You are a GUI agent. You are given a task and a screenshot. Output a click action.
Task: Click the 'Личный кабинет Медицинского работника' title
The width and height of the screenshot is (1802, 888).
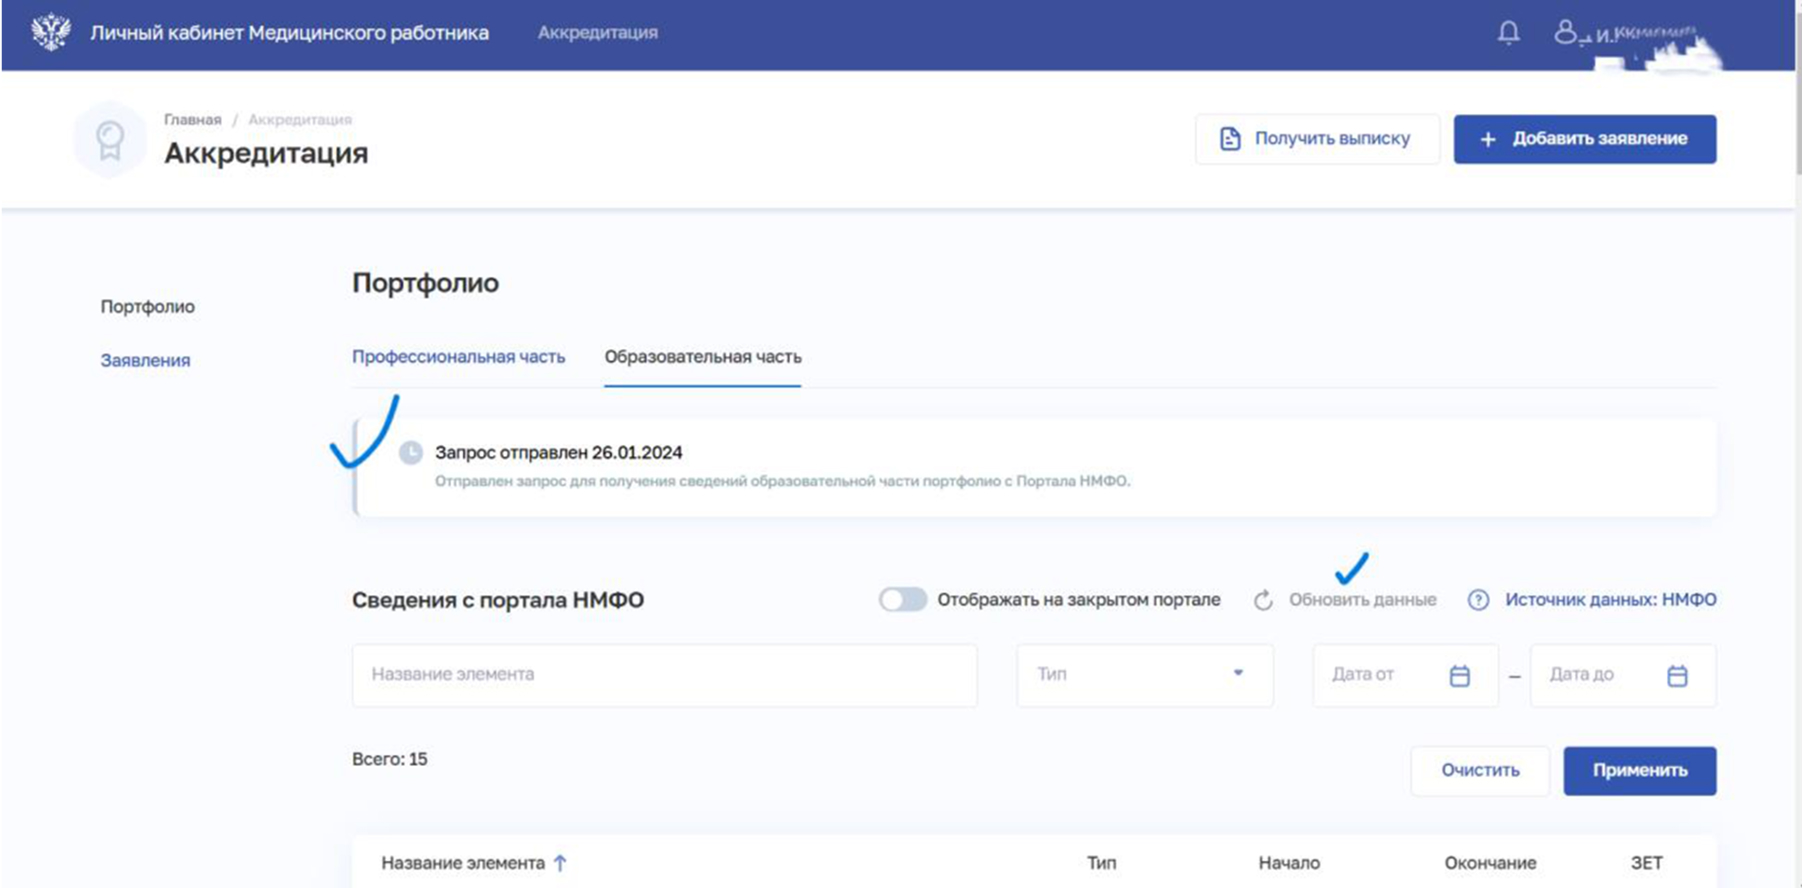pos(290,33)
